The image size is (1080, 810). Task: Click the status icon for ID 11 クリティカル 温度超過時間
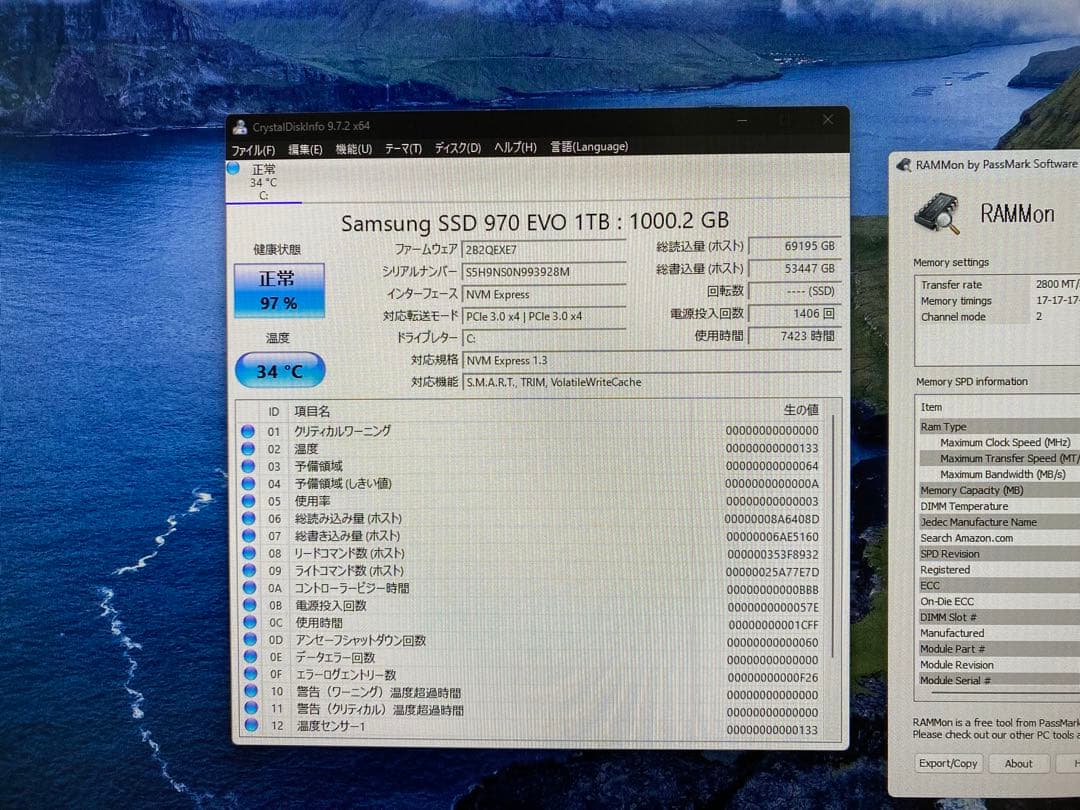coord(251,708)
